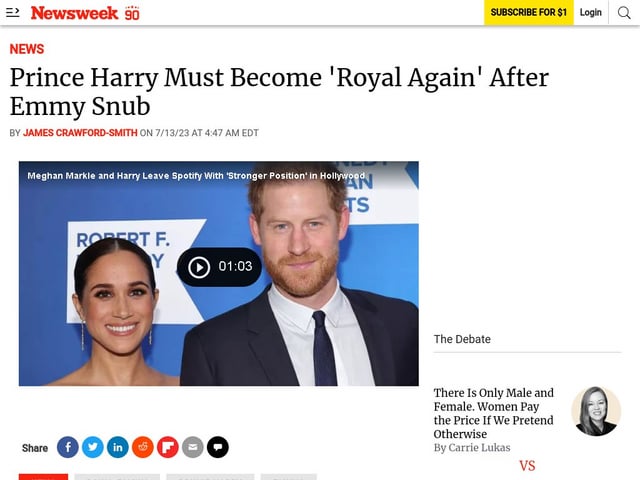The width and height of the screenshot is (640, 480).
Task: Click the video title overlay text
Action: (196, 176)
